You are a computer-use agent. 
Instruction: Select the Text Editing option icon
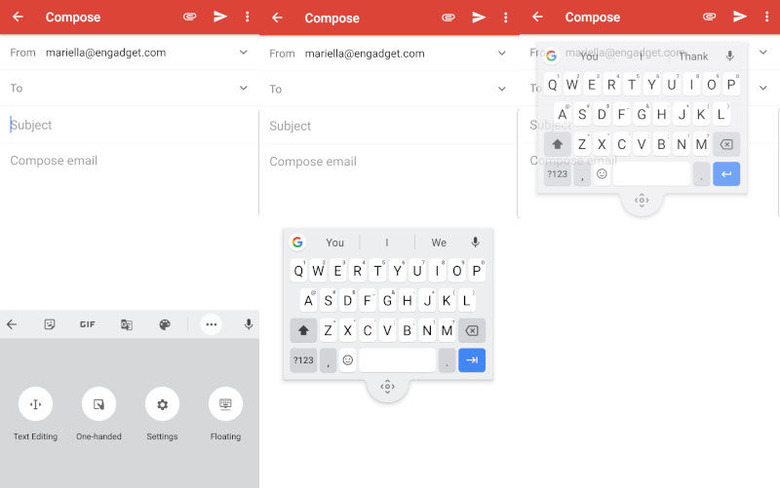tap(35, 404)
